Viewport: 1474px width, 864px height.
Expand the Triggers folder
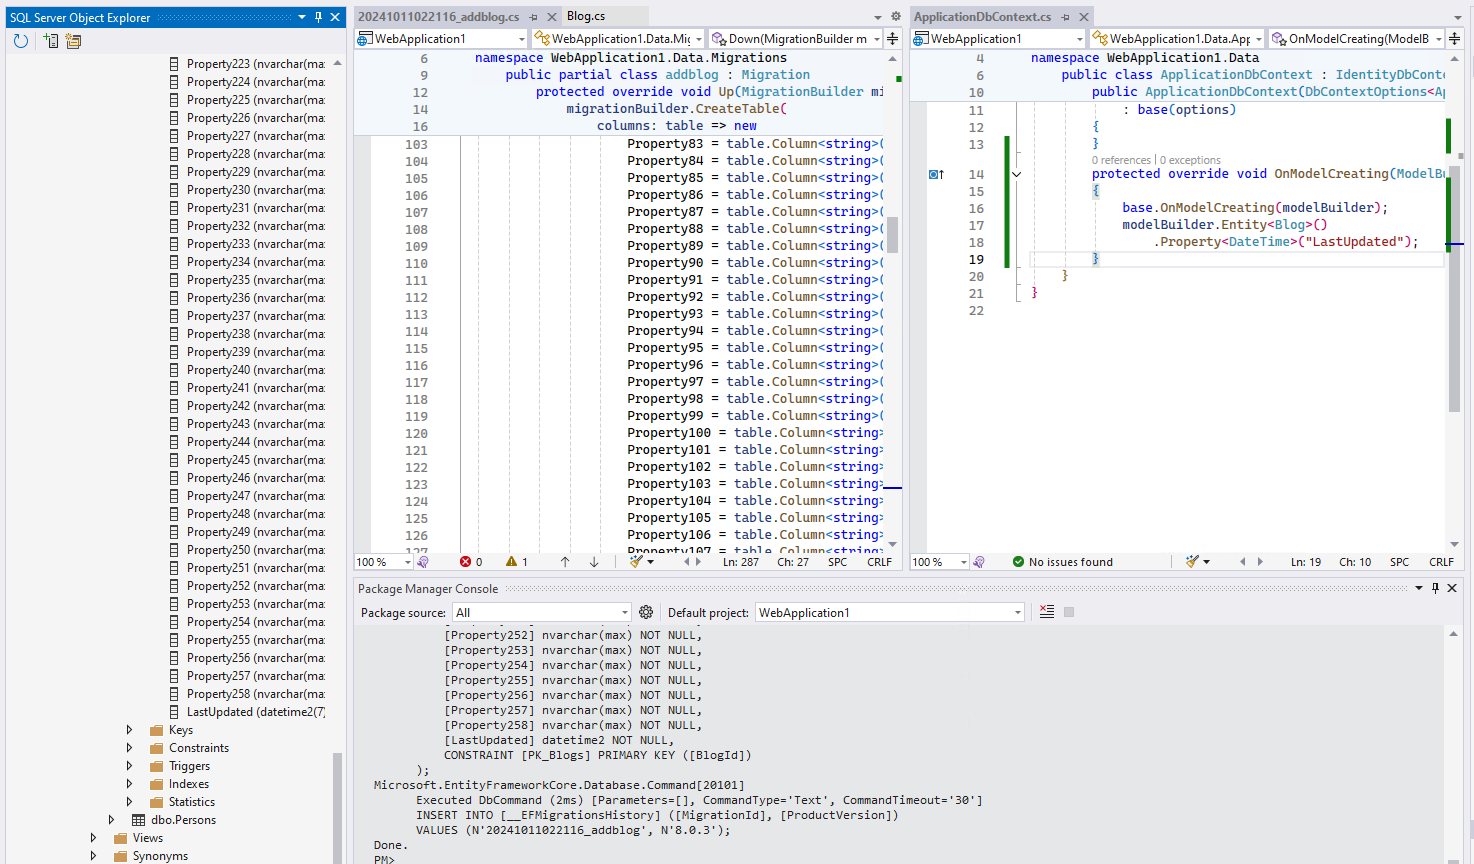coord(129,766)
